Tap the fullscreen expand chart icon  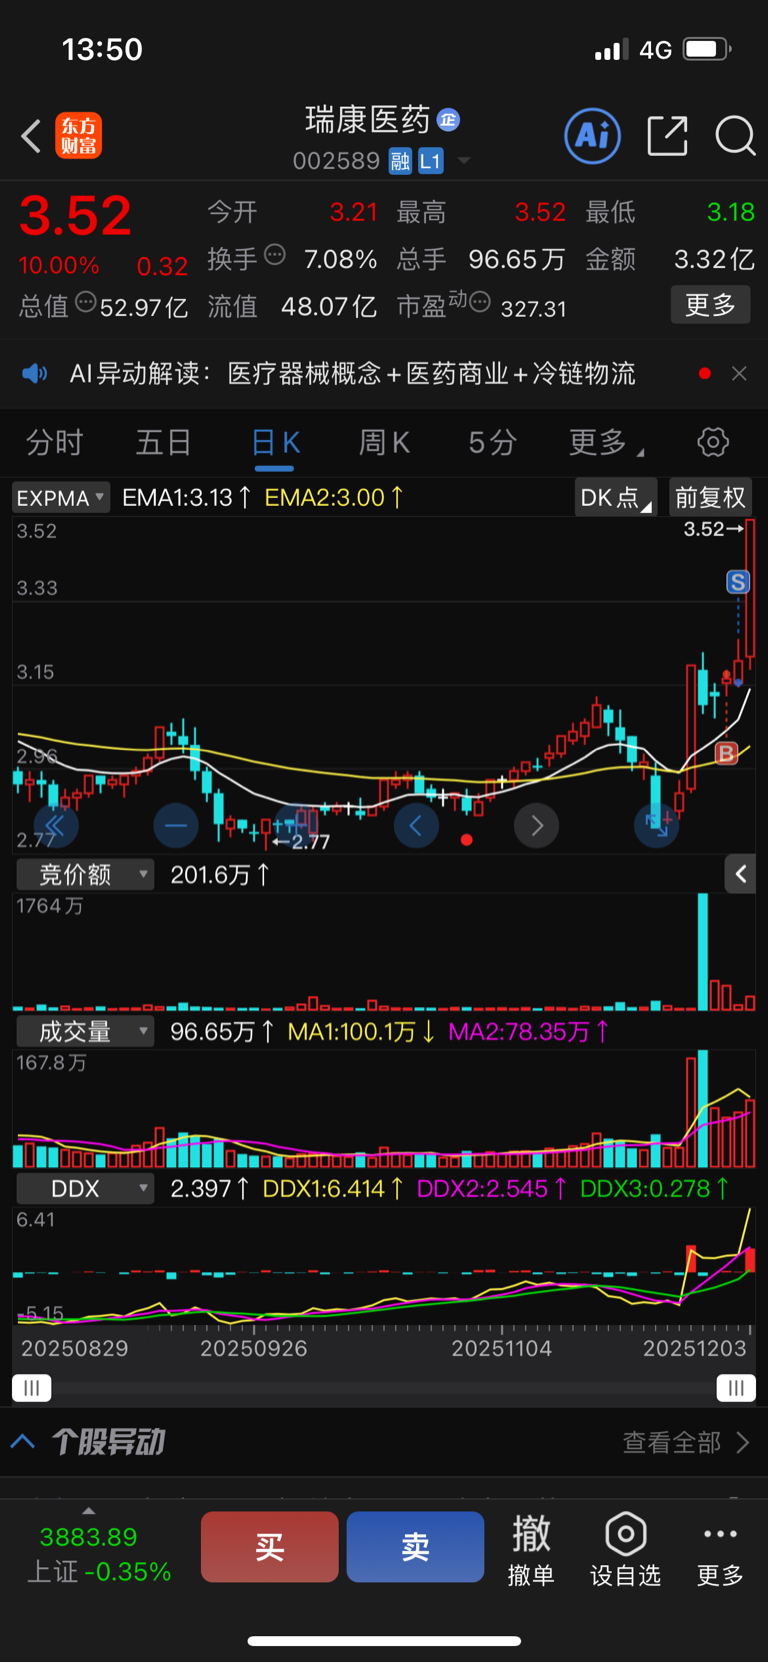pos(657,825)
